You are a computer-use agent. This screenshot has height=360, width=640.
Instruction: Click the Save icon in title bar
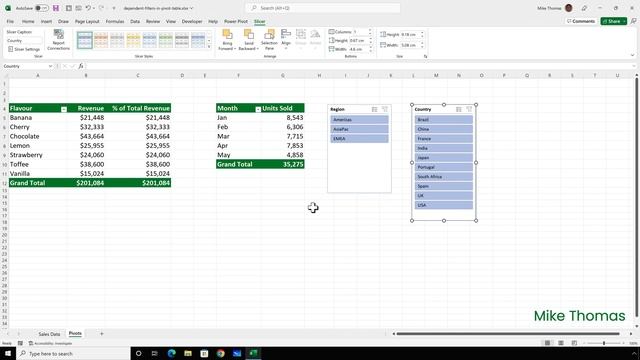click(56, 8)
